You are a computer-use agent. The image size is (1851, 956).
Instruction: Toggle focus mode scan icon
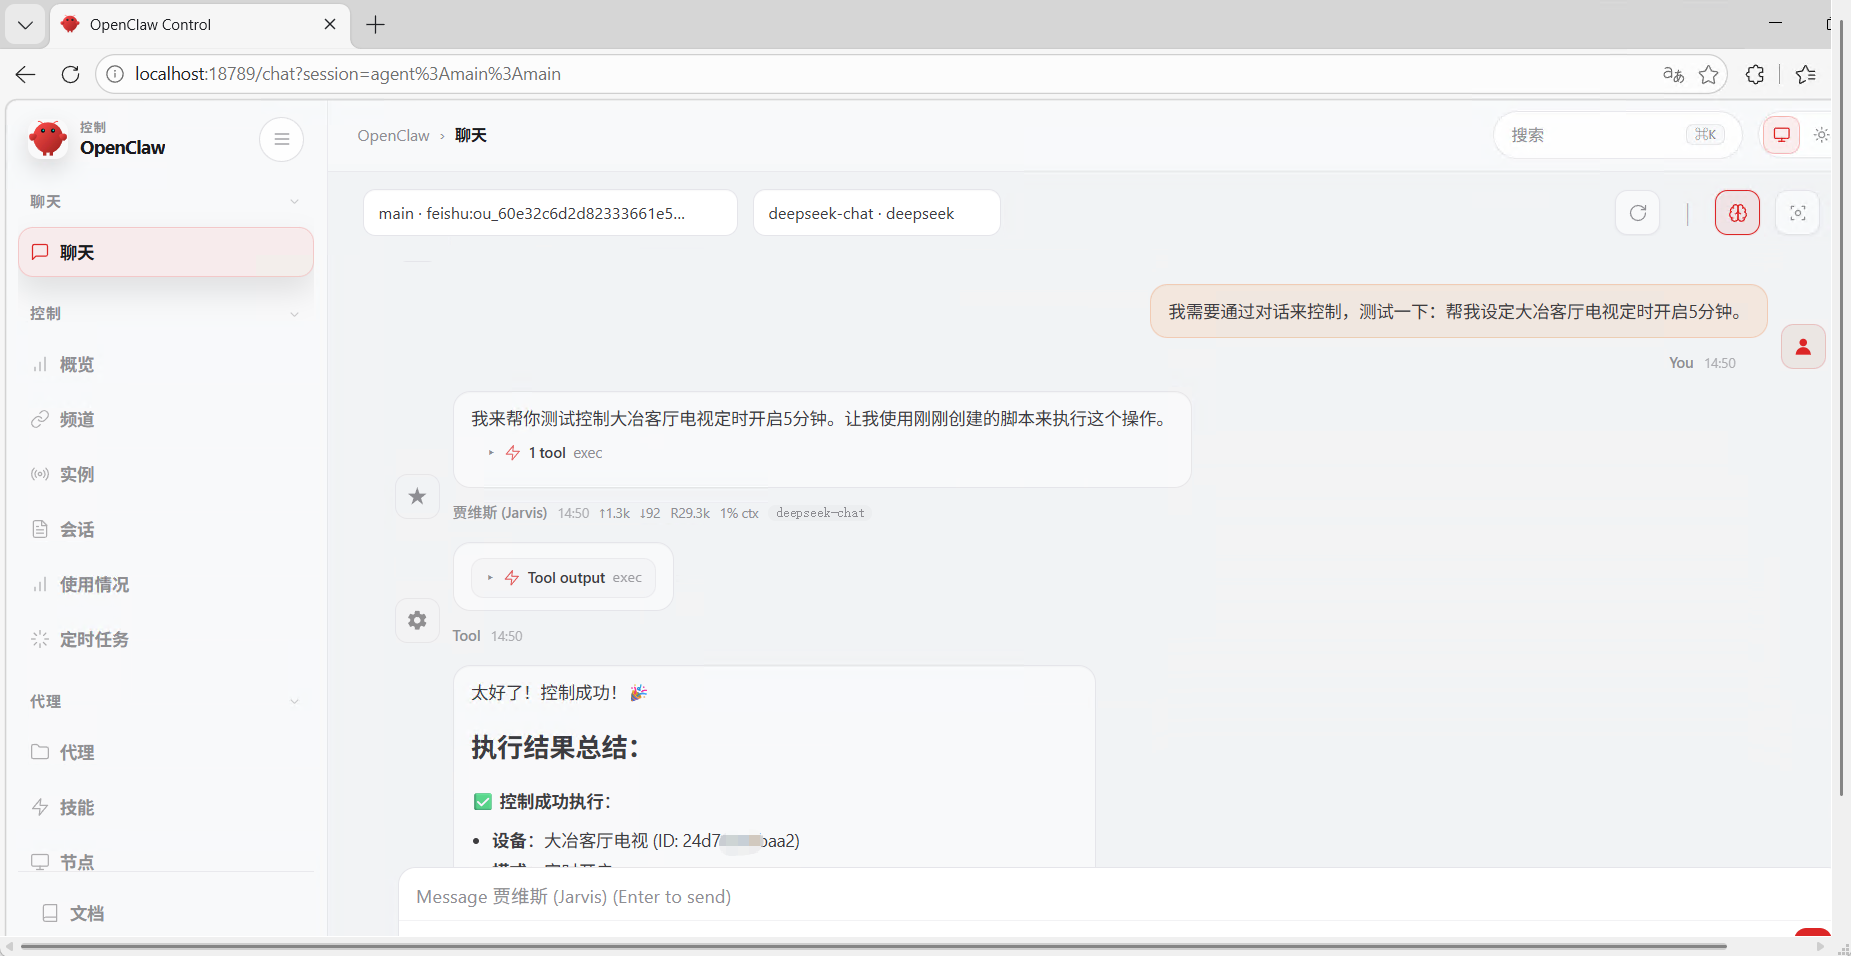click(x=1797, y=213)
